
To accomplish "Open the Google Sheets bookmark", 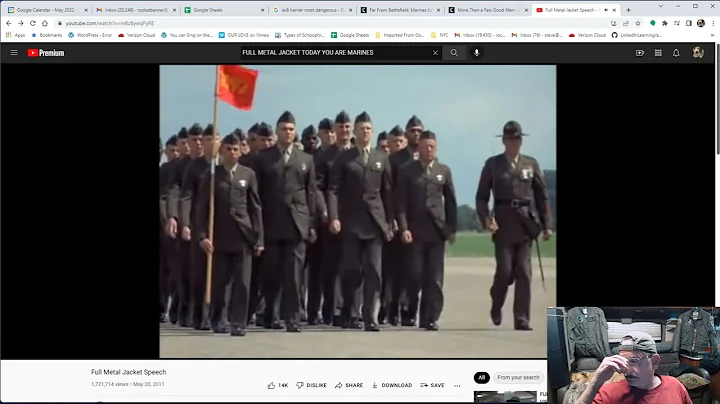I will (350, 35).
